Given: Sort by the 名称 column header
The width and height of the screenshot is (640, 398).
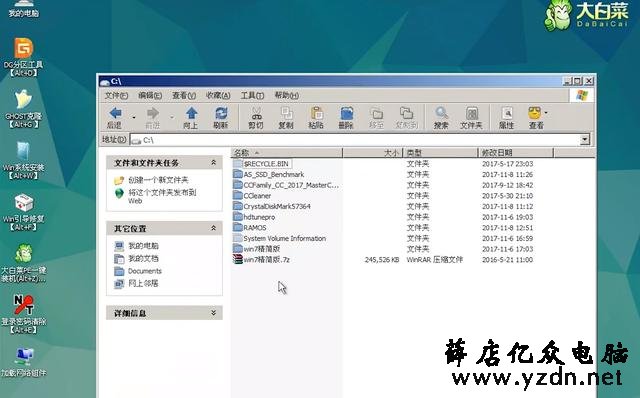Looking at the screenshot, I should tap(287, 153).
